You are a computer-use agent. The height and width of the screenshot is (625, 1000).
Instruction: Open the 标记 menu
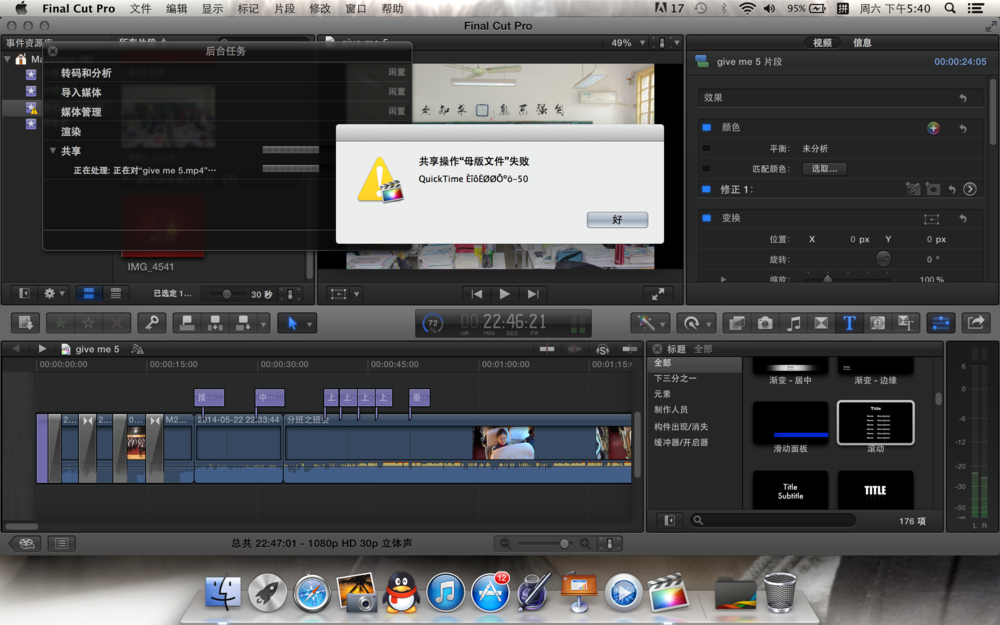[x=248, y=8]
